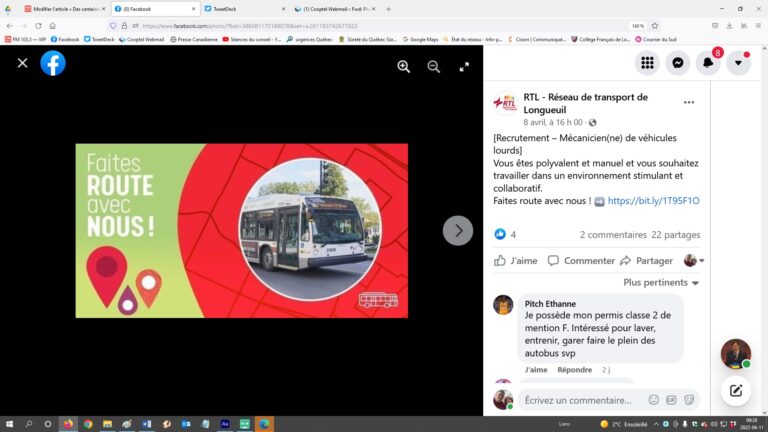Open the Facebook menu grid icon
The image size is (768, 432).
pyautogui.click(x=647, y=62)
